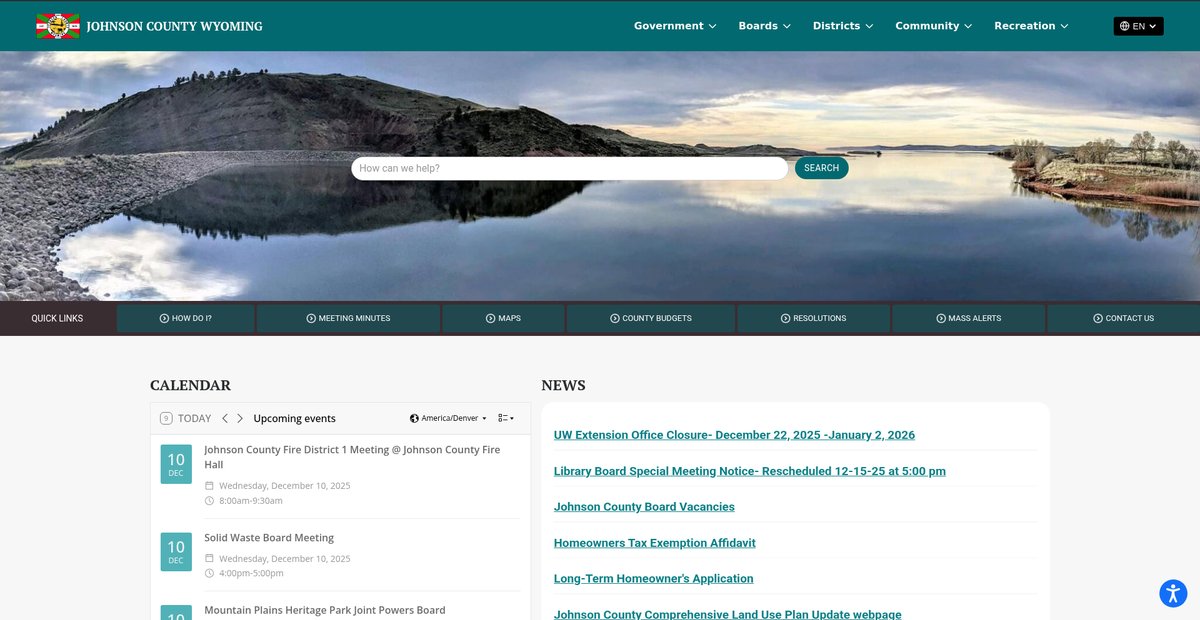The height and width of the screenshot is (620, 1200).
Task: Click the QUICK LINKS label
Action: [57, 318]
